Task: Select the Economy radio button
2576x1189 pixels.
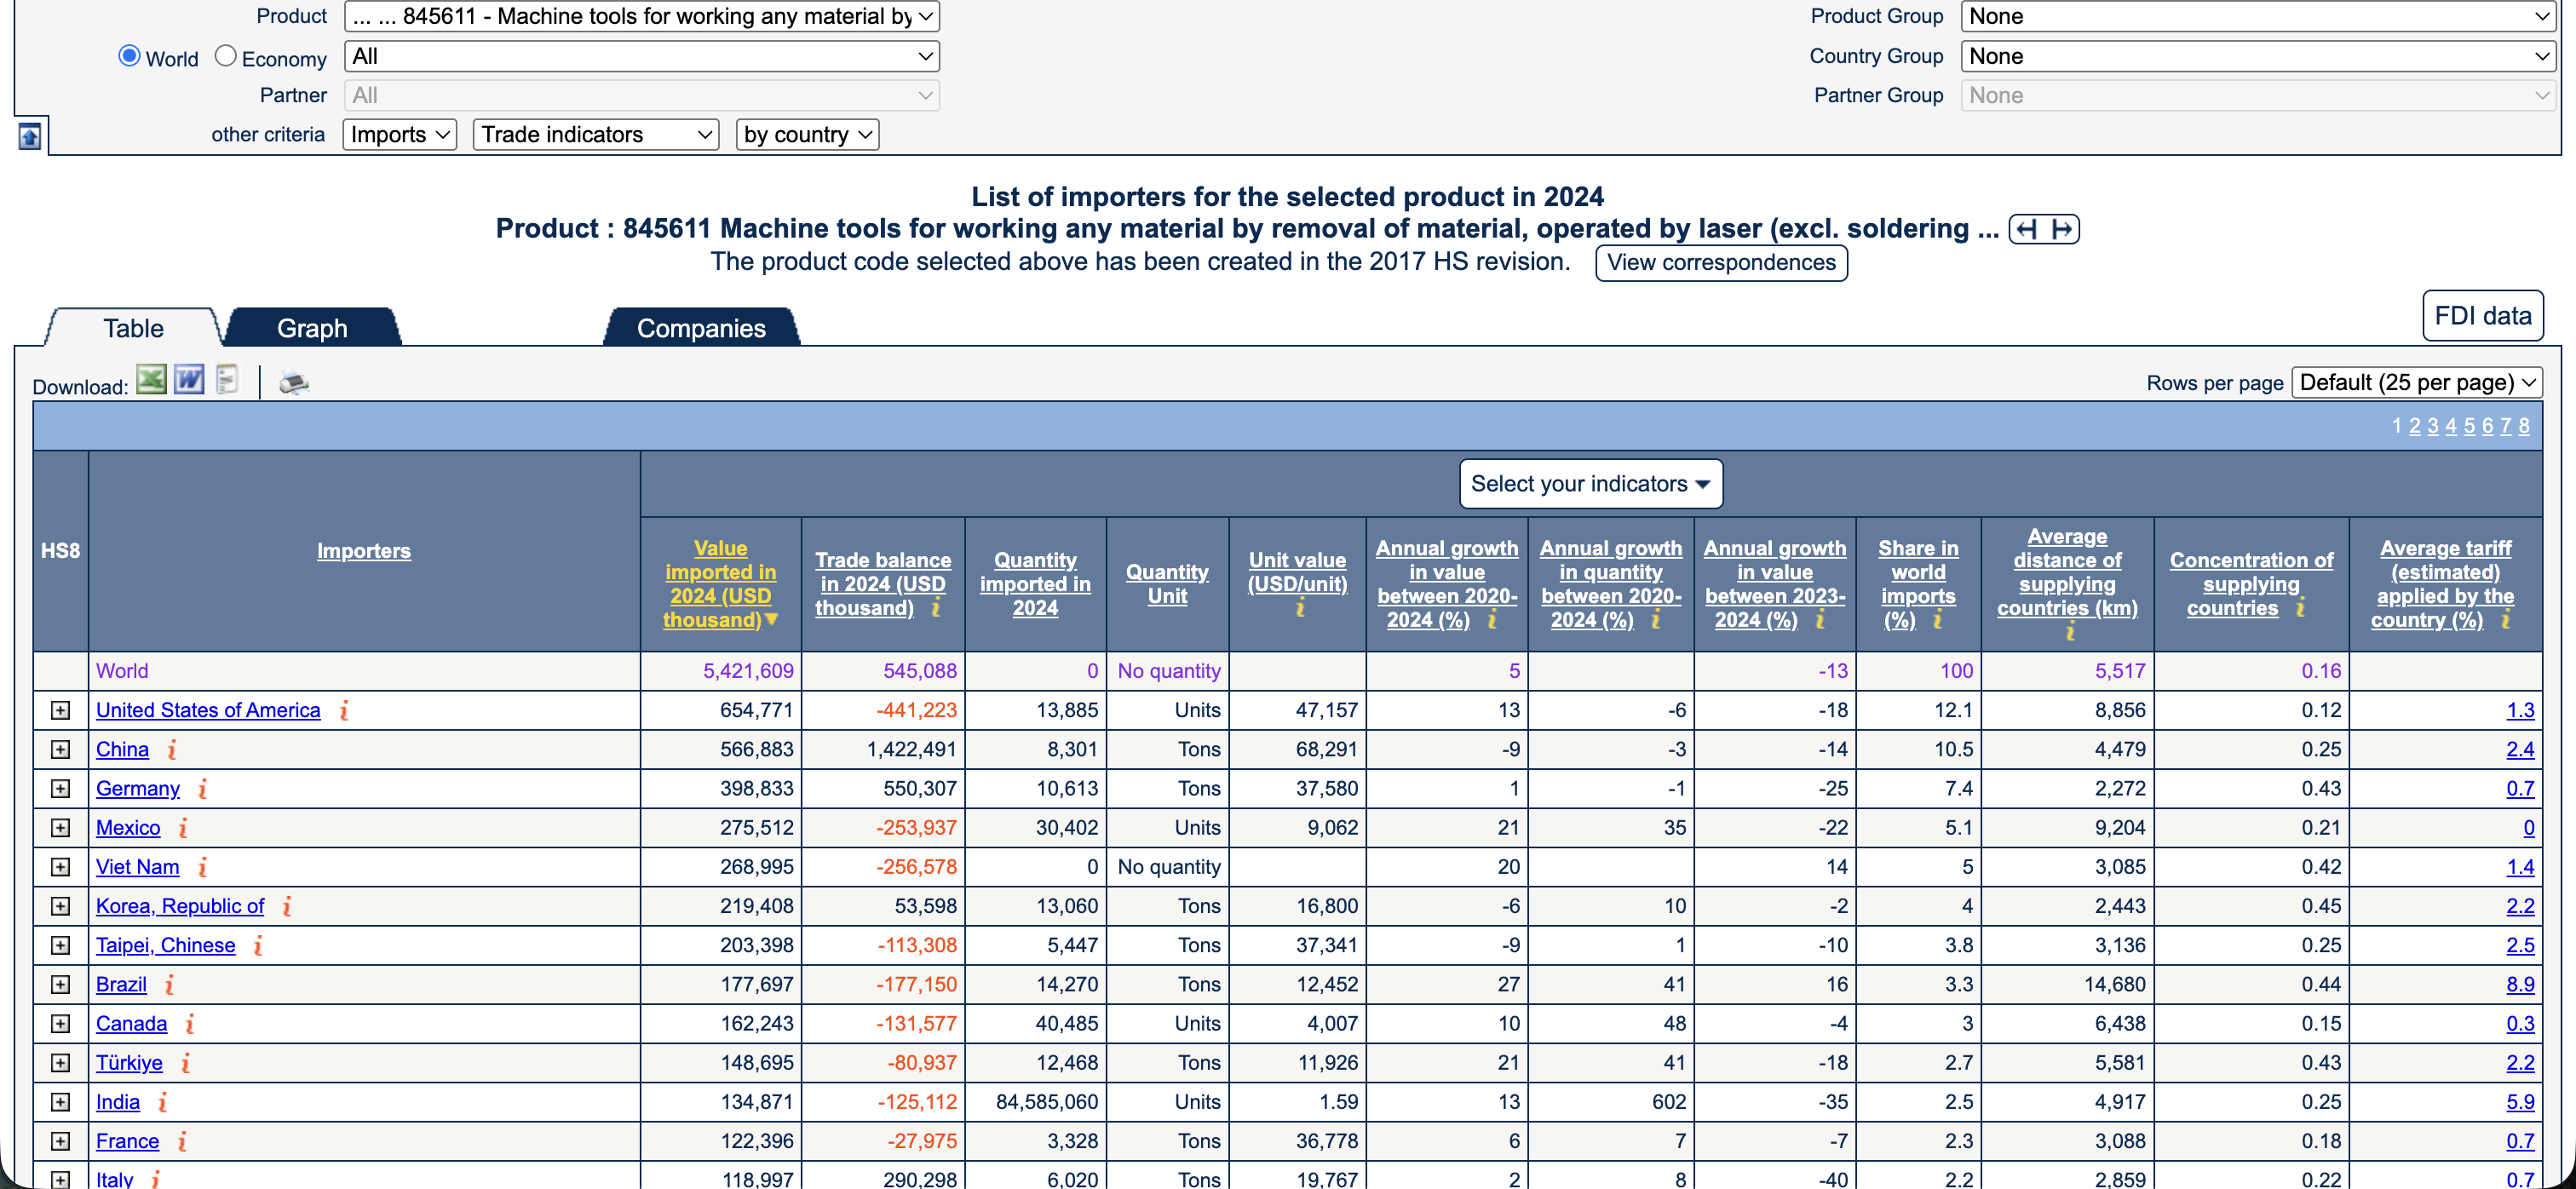Action: (226, 57)
